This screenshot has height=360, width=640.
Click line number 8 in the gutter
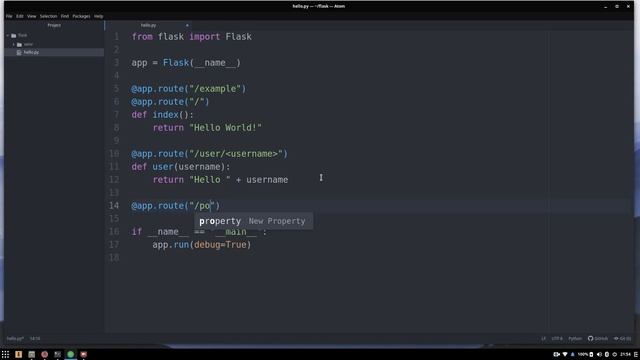point(116,128)
